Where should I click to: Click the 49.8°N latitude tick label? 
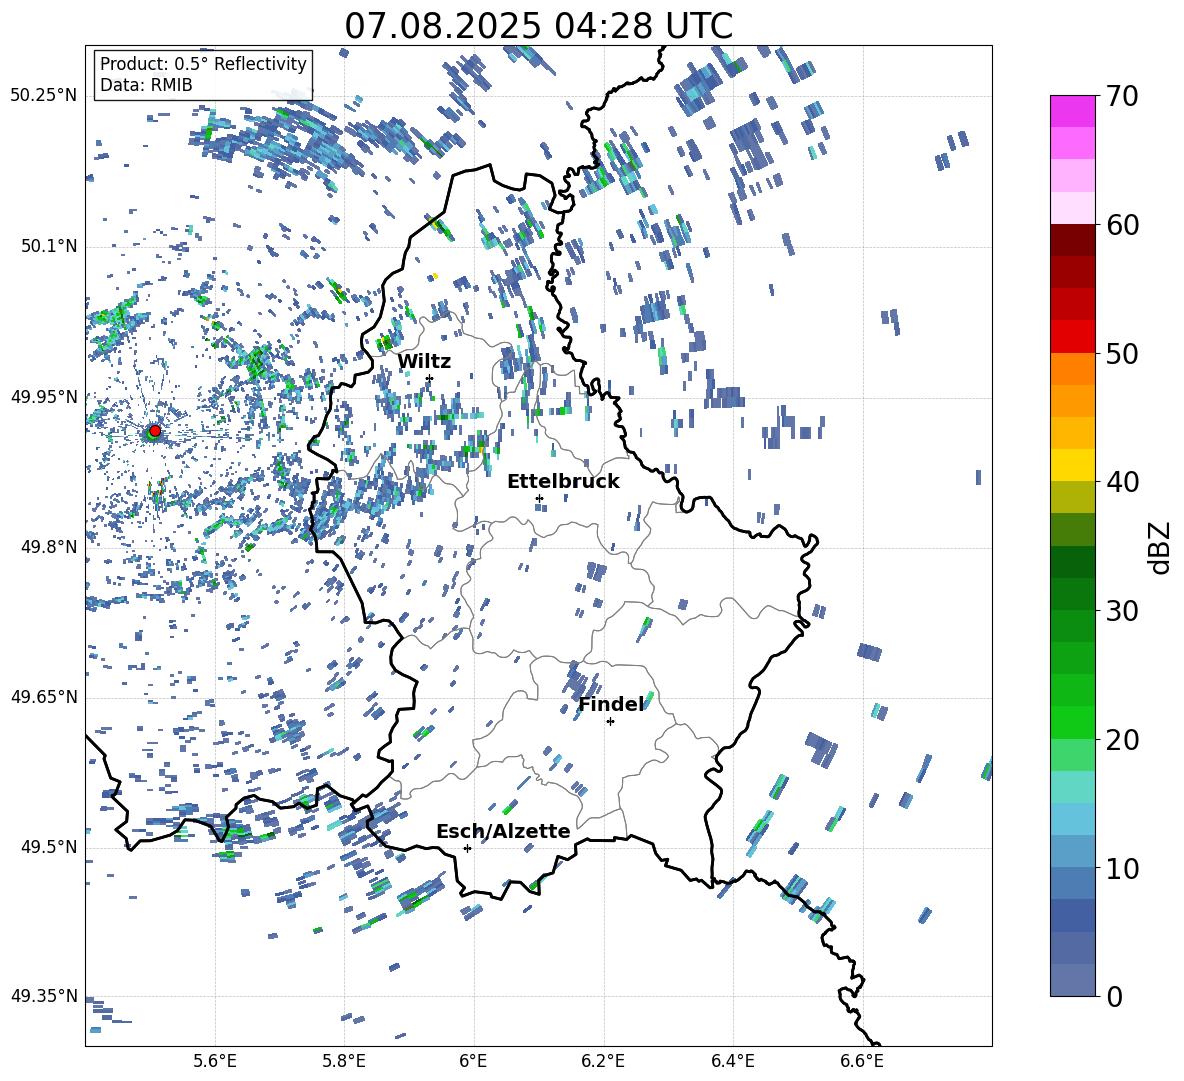(x=48, y=547)
